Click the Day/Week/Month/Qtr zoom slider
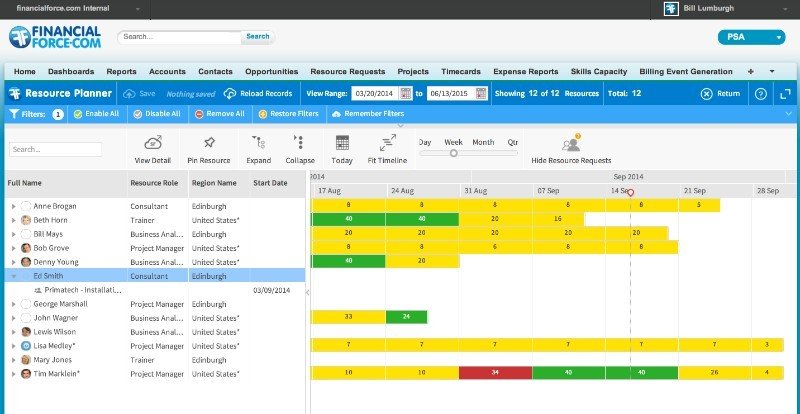The height and width of the screenshot is (414, 800). point(454,153)
